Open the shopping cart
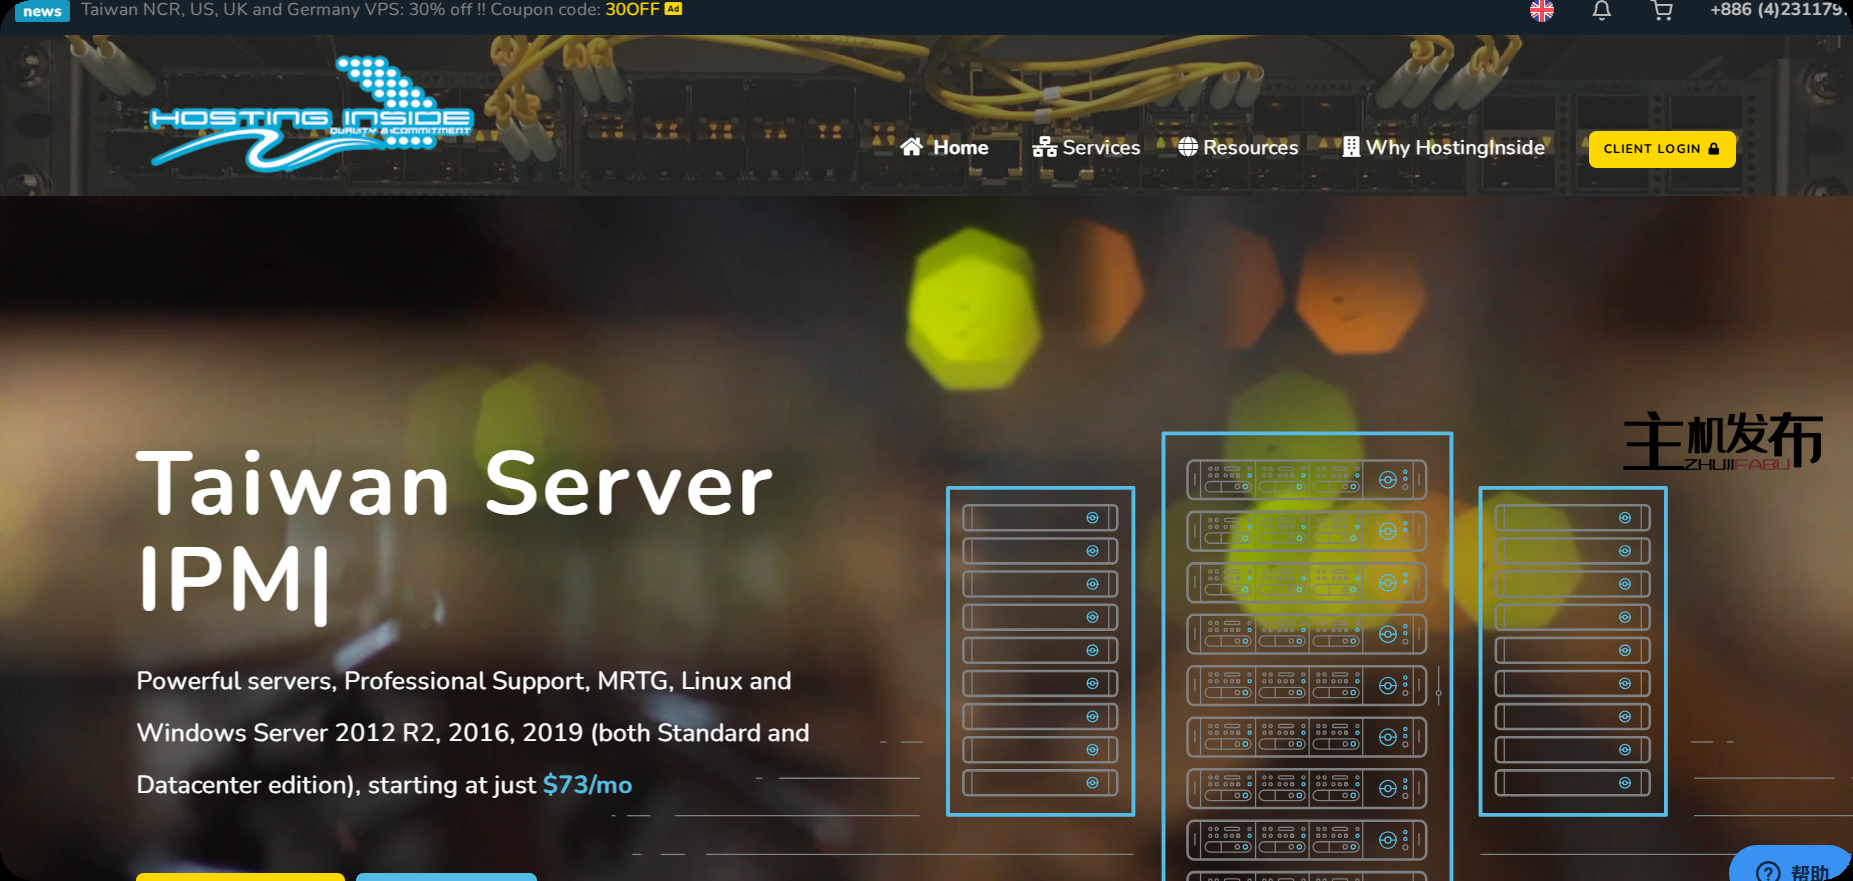 (1662, 10)
